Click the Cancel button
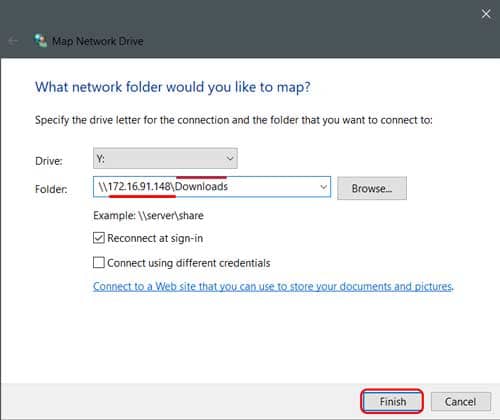The height and width of the screenshot is (420, 500). click(461, 402)
